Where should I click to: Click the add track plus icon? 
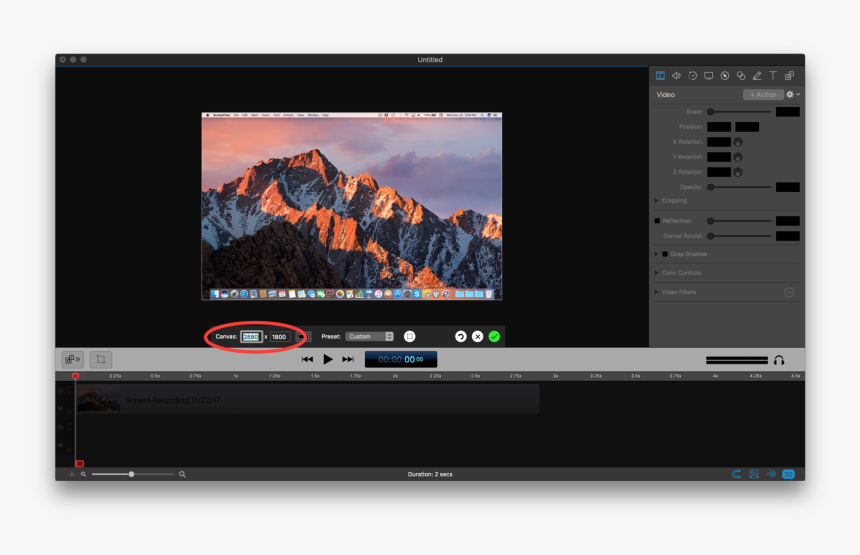coord(71,474)
